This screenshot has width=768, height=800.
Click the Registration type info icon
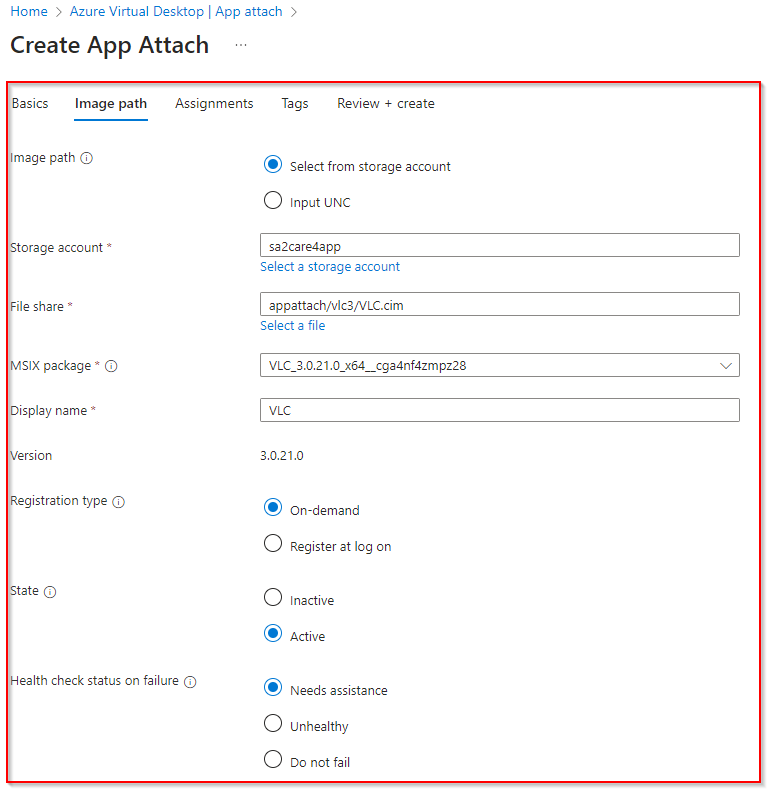click(x=119, y=502)
